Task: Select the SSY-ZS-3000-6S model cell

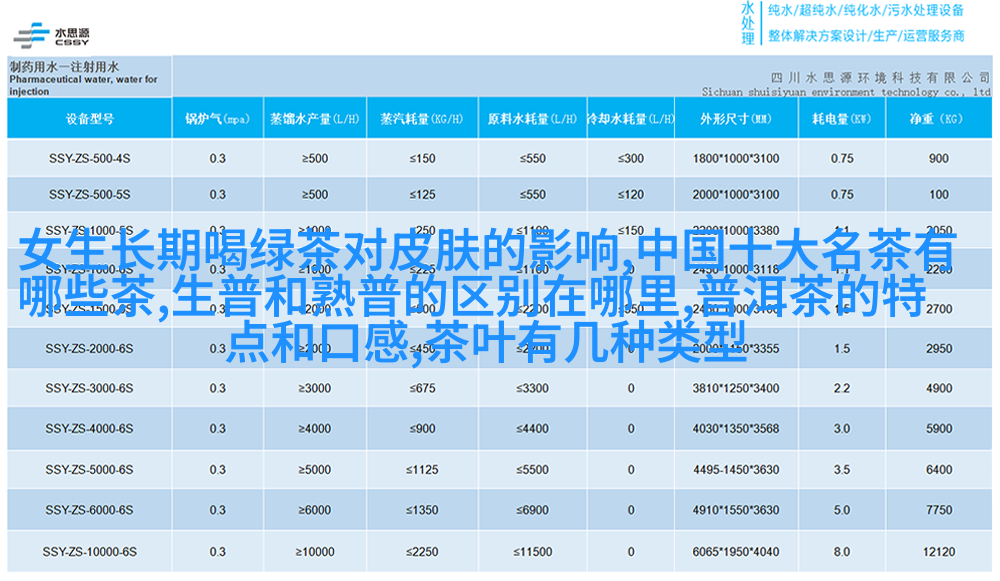Action: click(89, 388)
